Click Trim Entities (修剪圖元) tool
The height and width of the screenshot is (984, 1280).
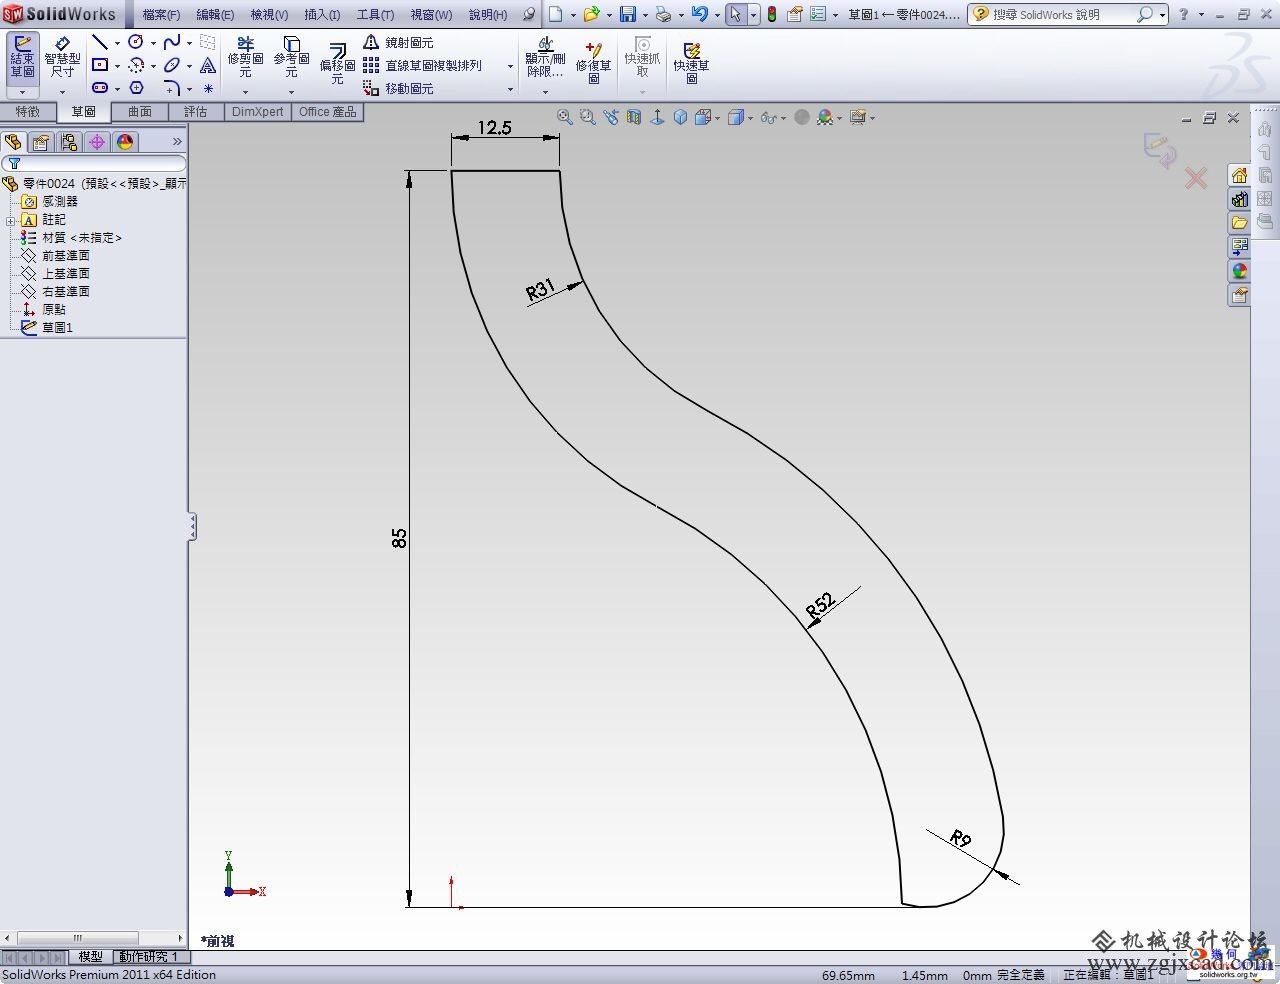point(245,58)
